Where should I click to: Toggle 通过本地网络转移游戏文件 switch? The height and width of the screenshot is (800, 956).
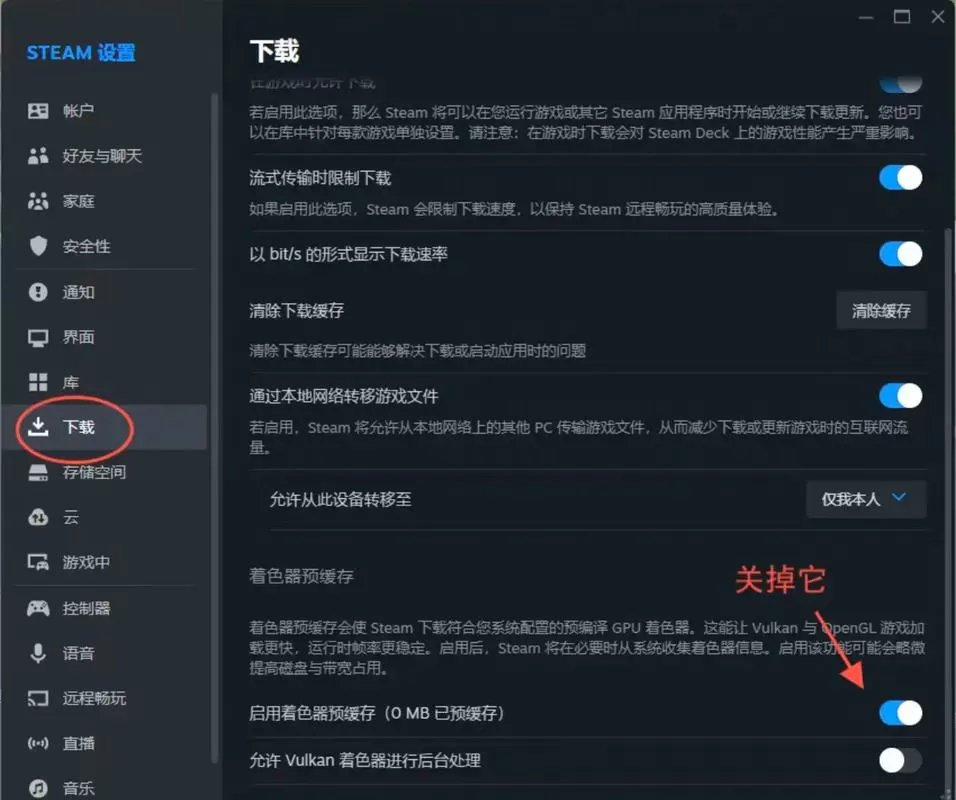click(x=901, y=396)
